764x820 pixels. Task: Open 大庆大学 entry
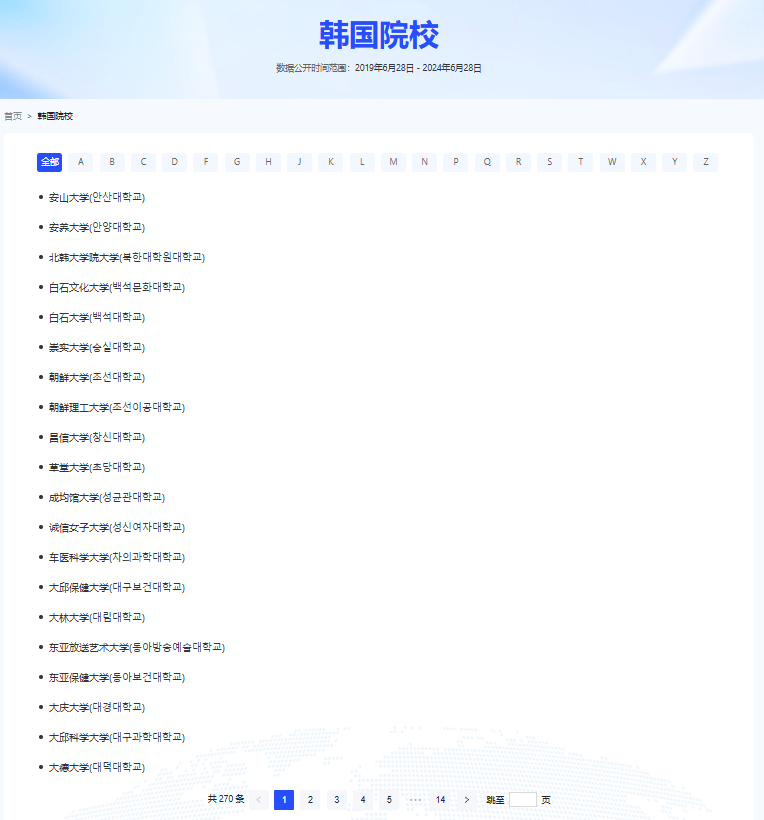pos(97,707)
